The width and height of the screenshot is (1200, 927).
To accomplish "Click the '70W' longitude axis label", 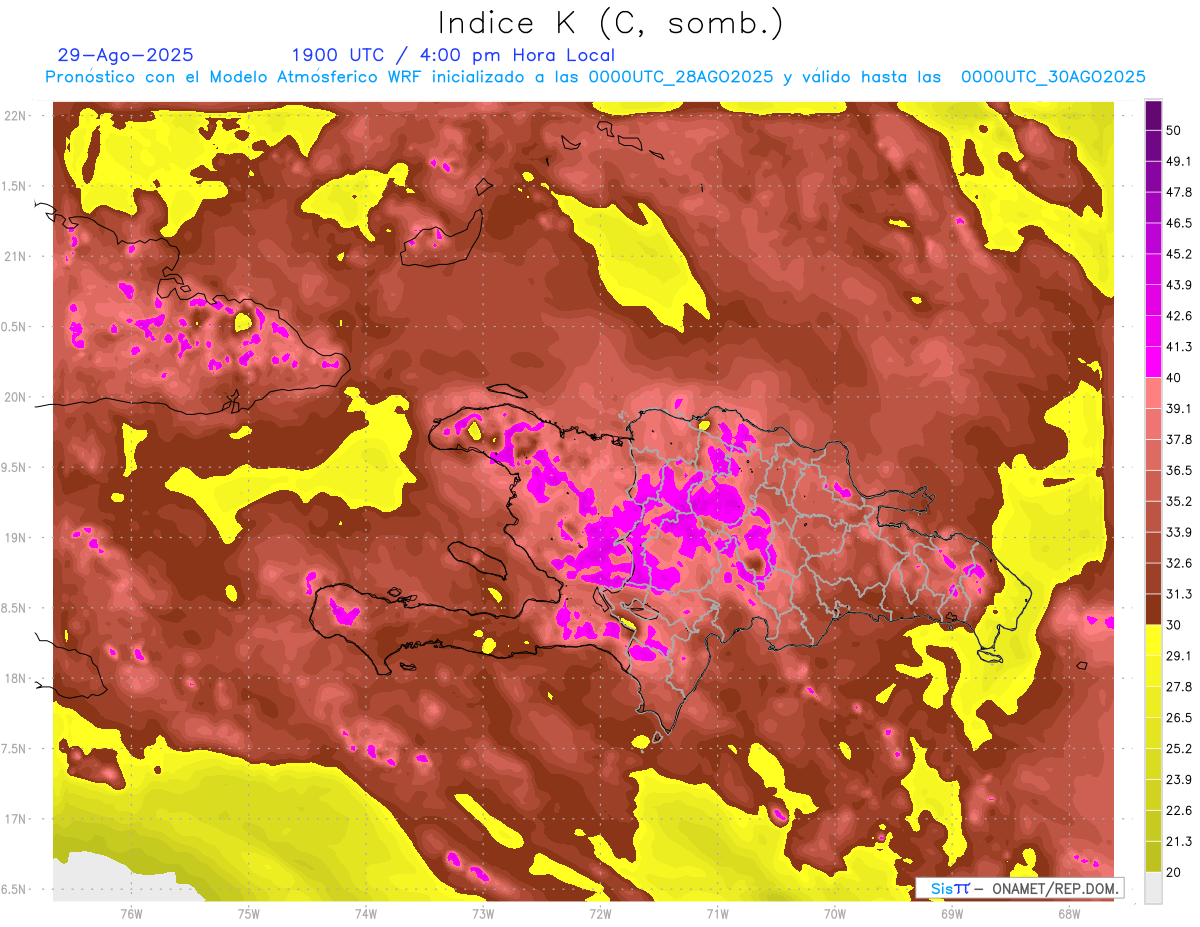I will pyautogui.click(x=834, y=913).
